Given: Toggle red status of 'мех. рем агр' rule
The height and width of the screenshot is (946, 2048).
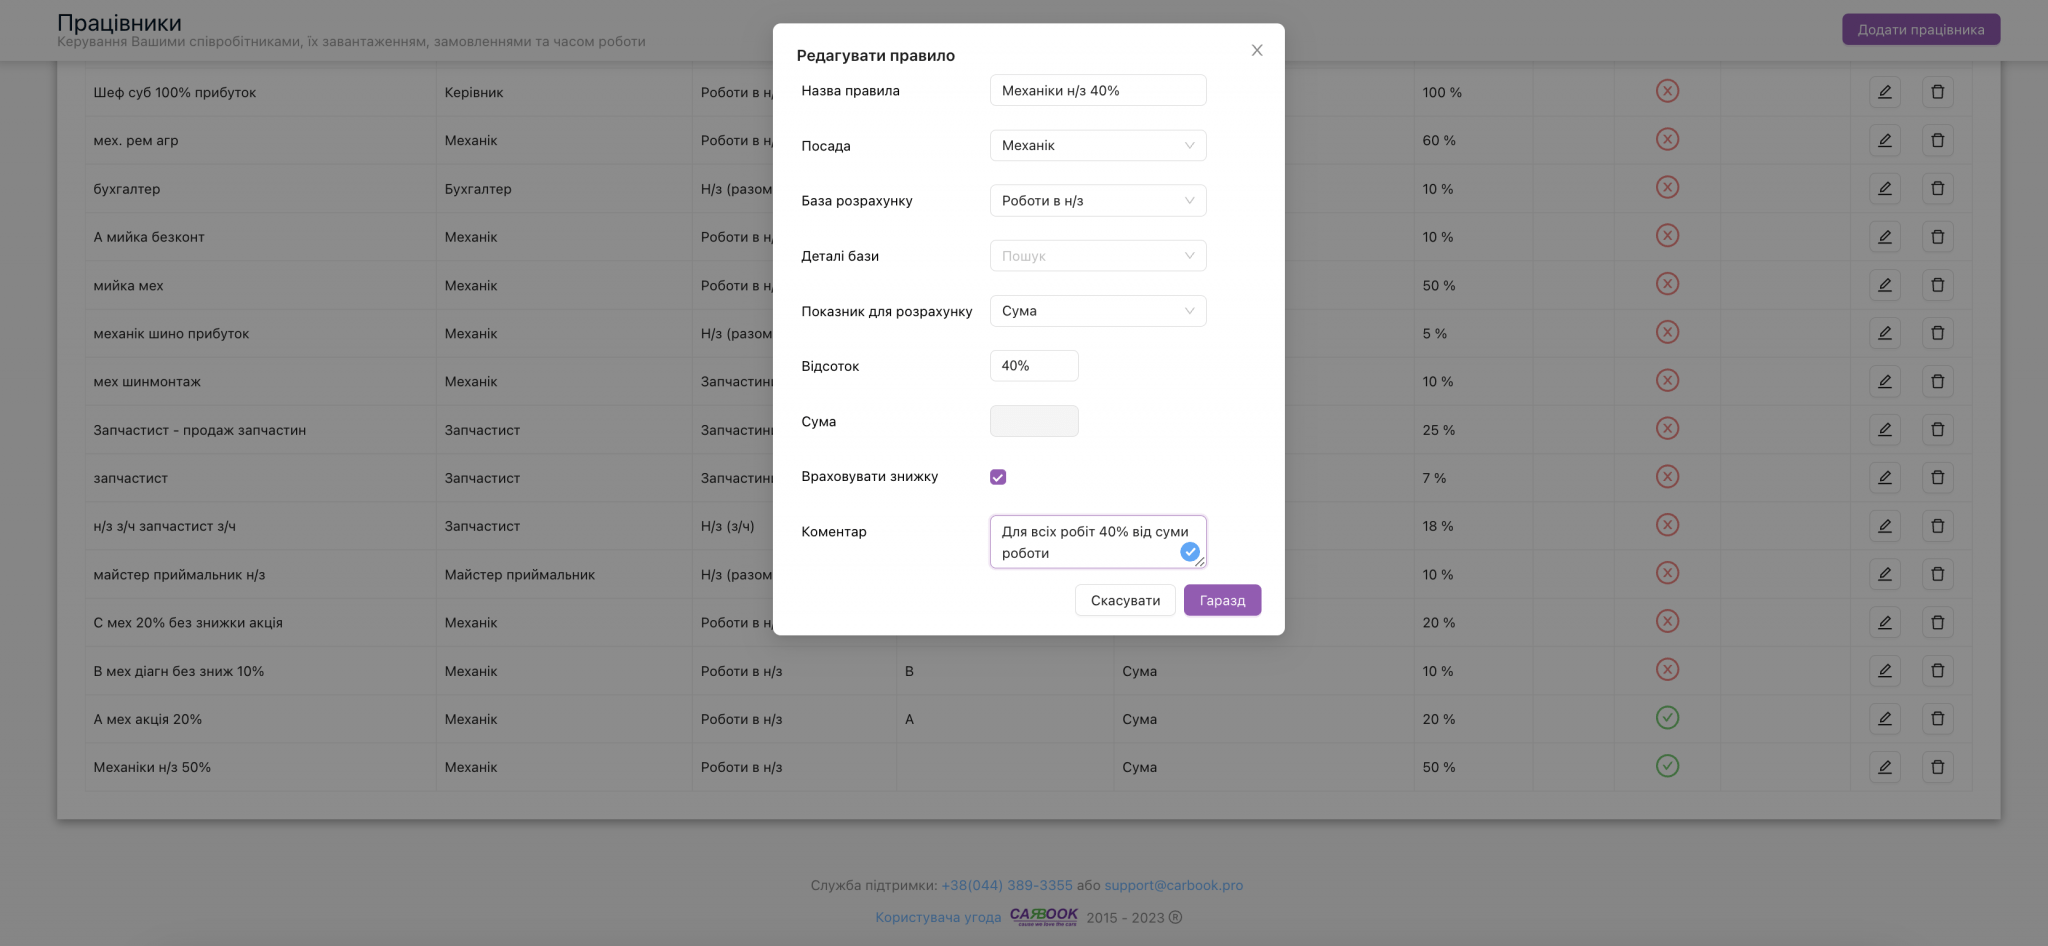Looking at the screenshot, I should click(1667, 140).
